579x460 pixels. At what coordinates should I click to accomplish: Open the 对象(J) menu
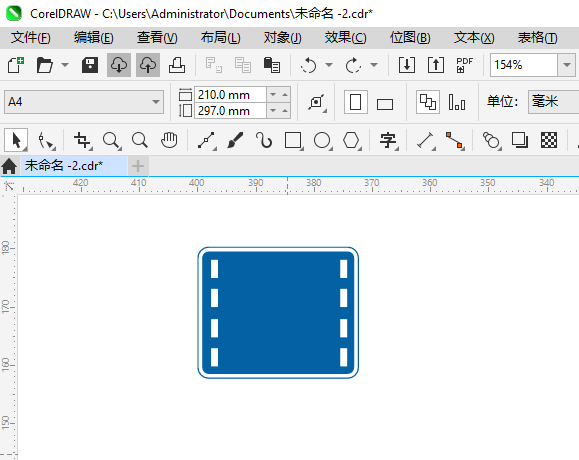tap(282, 38)
